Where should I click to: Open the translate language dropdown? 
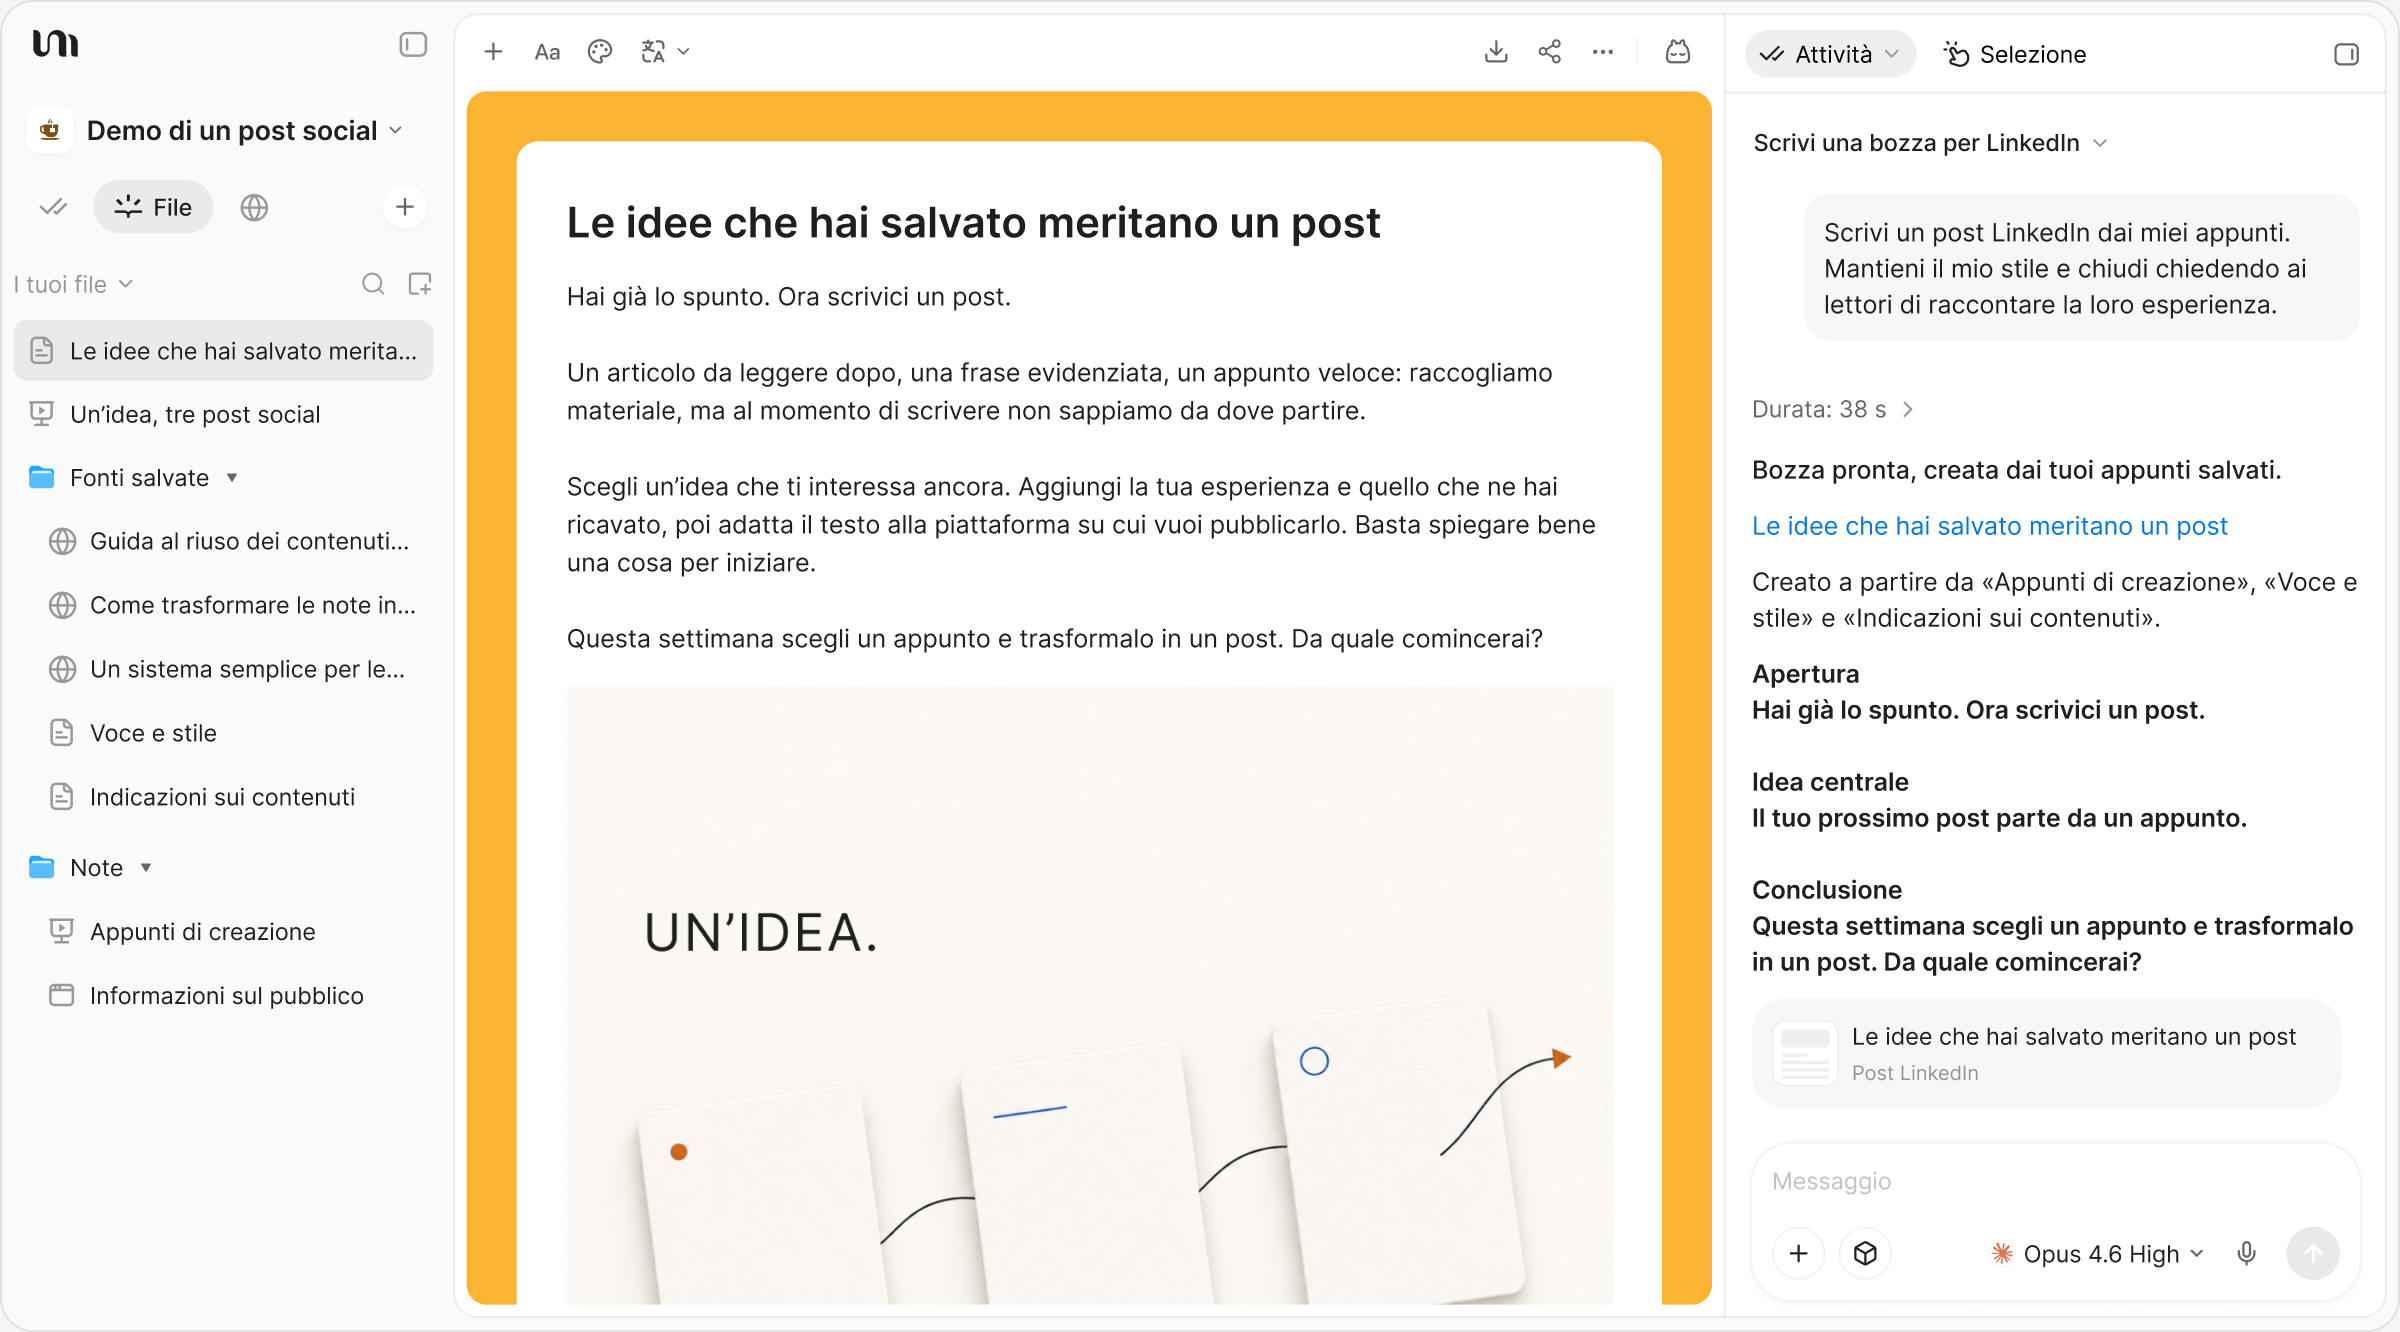coord(665,52)
